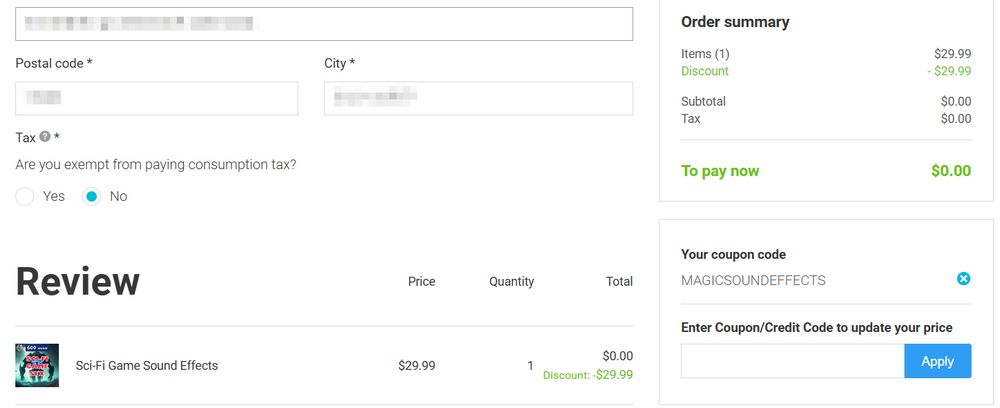Remove the MAGICSOUNDEFFECTS coupon with the X icon
This screenshot has height=408, width=1000.
[964, 279]
